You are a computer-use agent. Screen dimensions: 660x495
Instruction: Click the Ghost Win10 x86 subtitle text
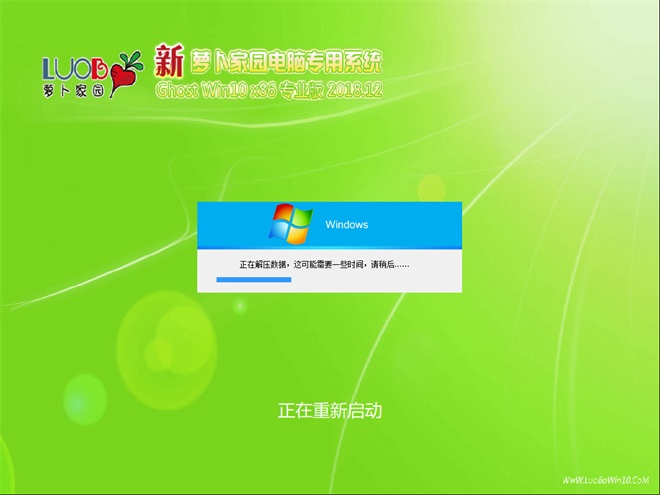(221, 91)
